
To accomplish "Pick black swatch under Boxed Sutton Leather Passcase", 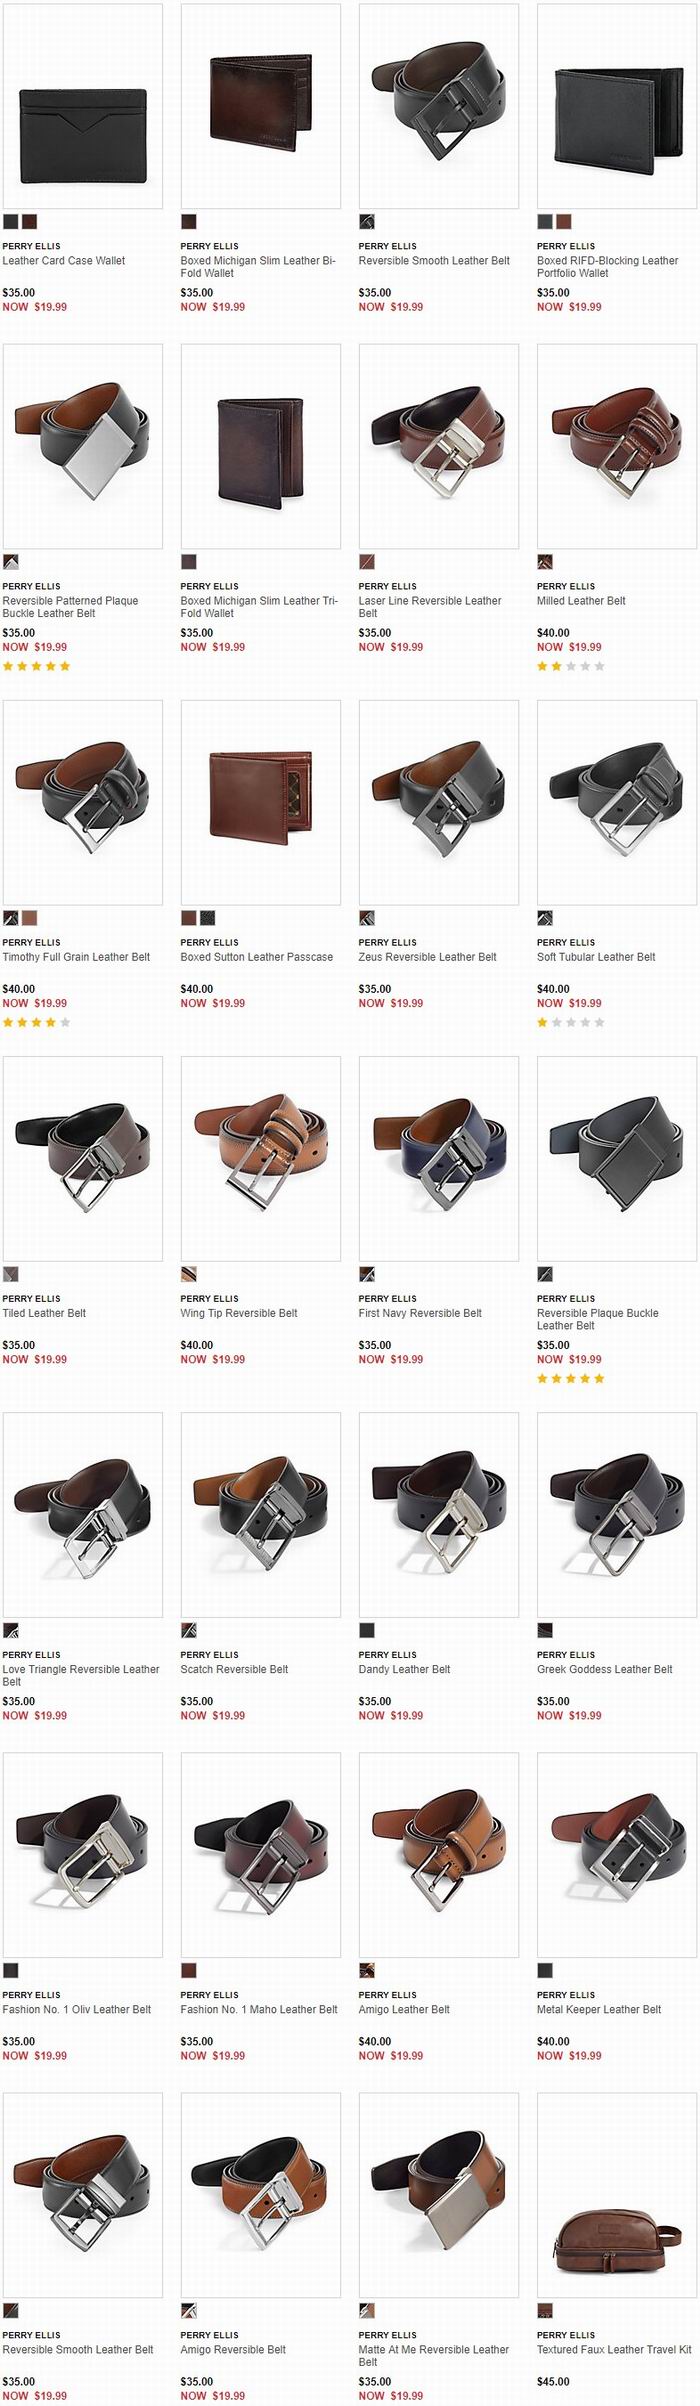I will coord(208,918).
